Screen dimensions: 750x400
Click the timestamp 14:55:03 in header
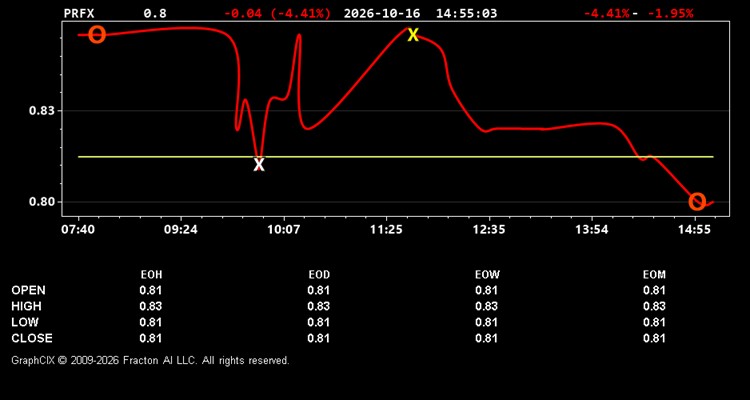(x=466, y=13)
